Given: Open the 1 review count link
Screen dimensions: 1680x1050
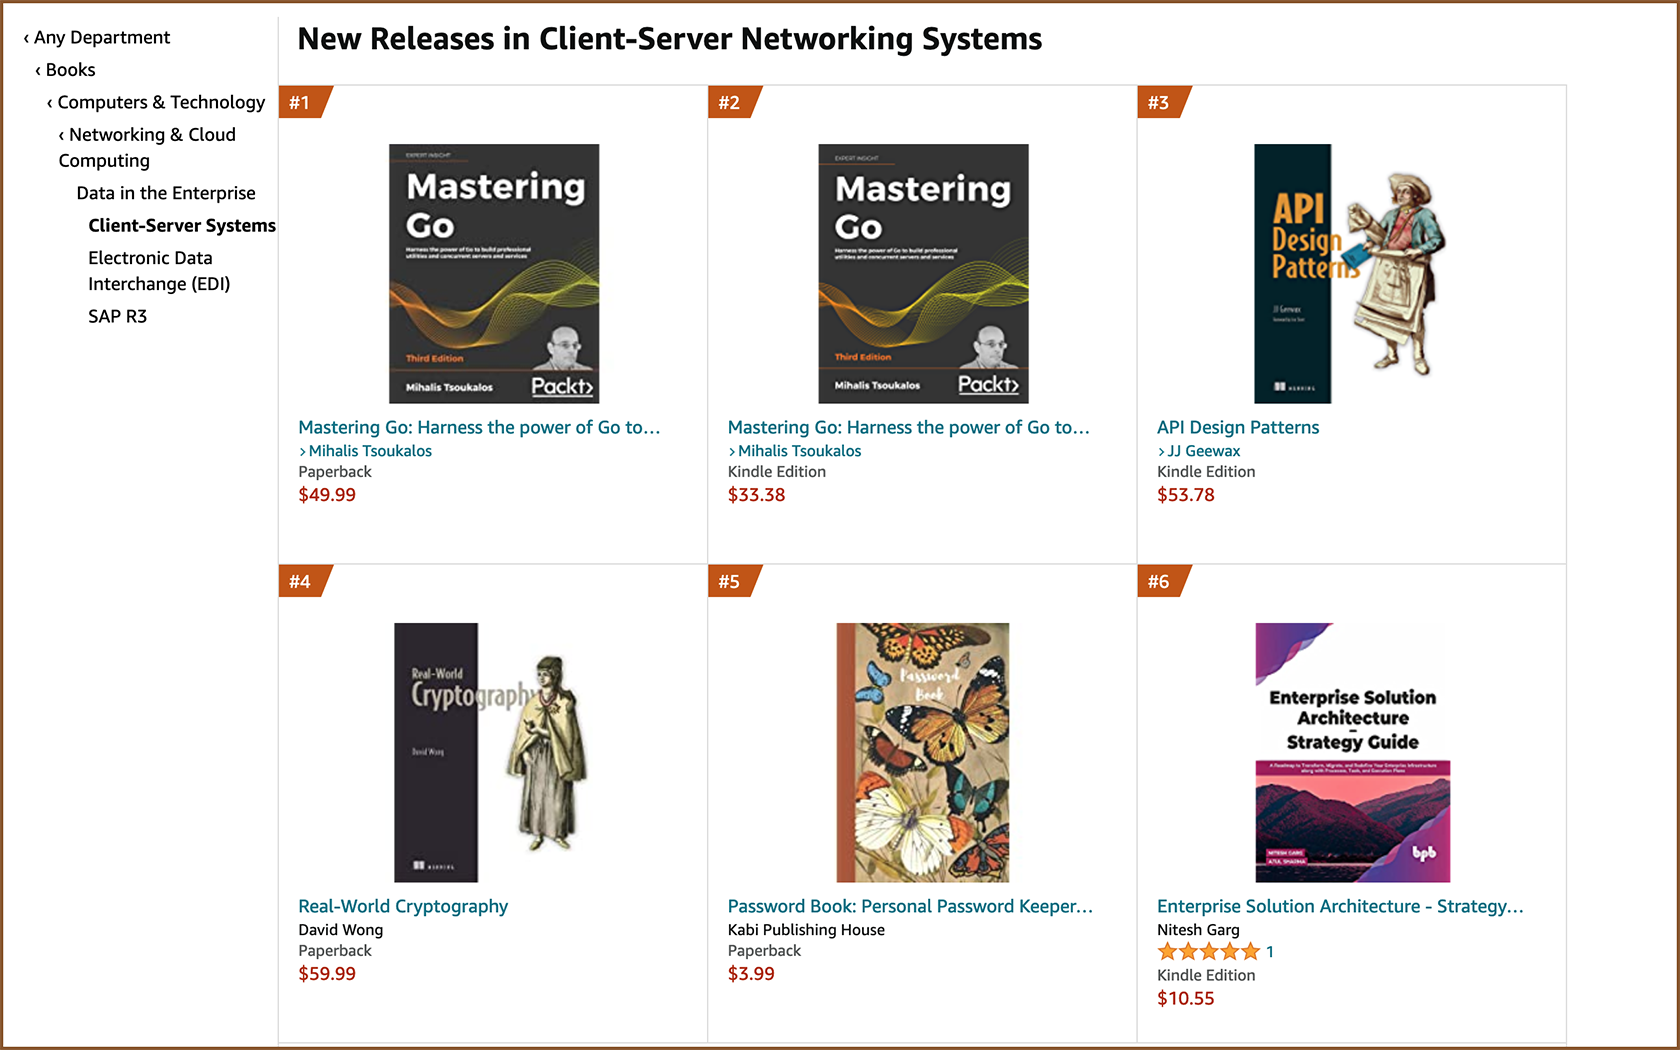Looking at the screenshot, I should pyautogui.click(x=1270, y=952).
